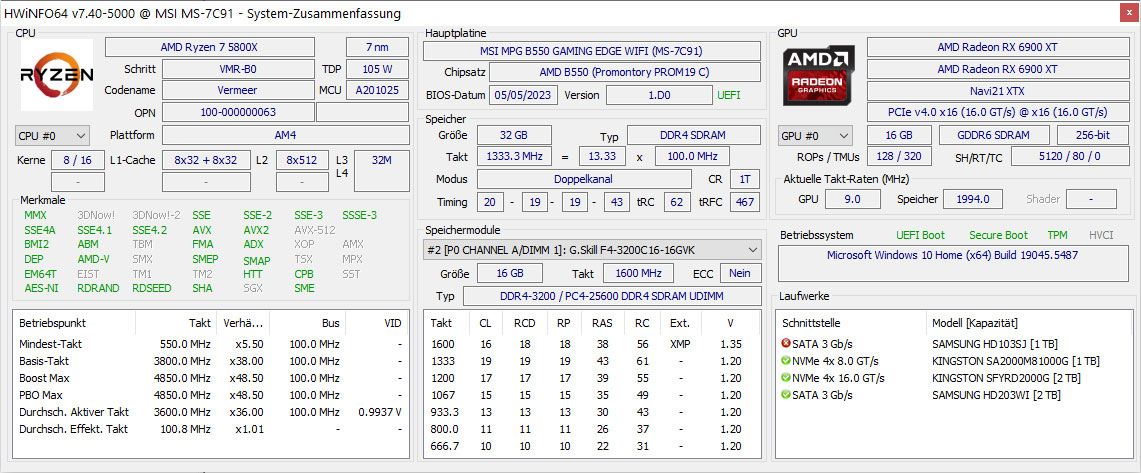Click the AVX2 feature flag

click(x=255, y=230)
